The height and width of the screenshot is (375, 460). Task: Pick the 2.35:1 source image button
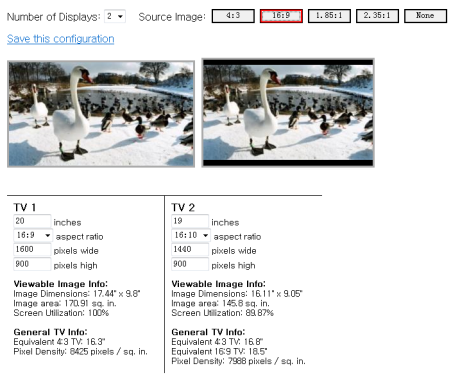[x=377, y=16]
